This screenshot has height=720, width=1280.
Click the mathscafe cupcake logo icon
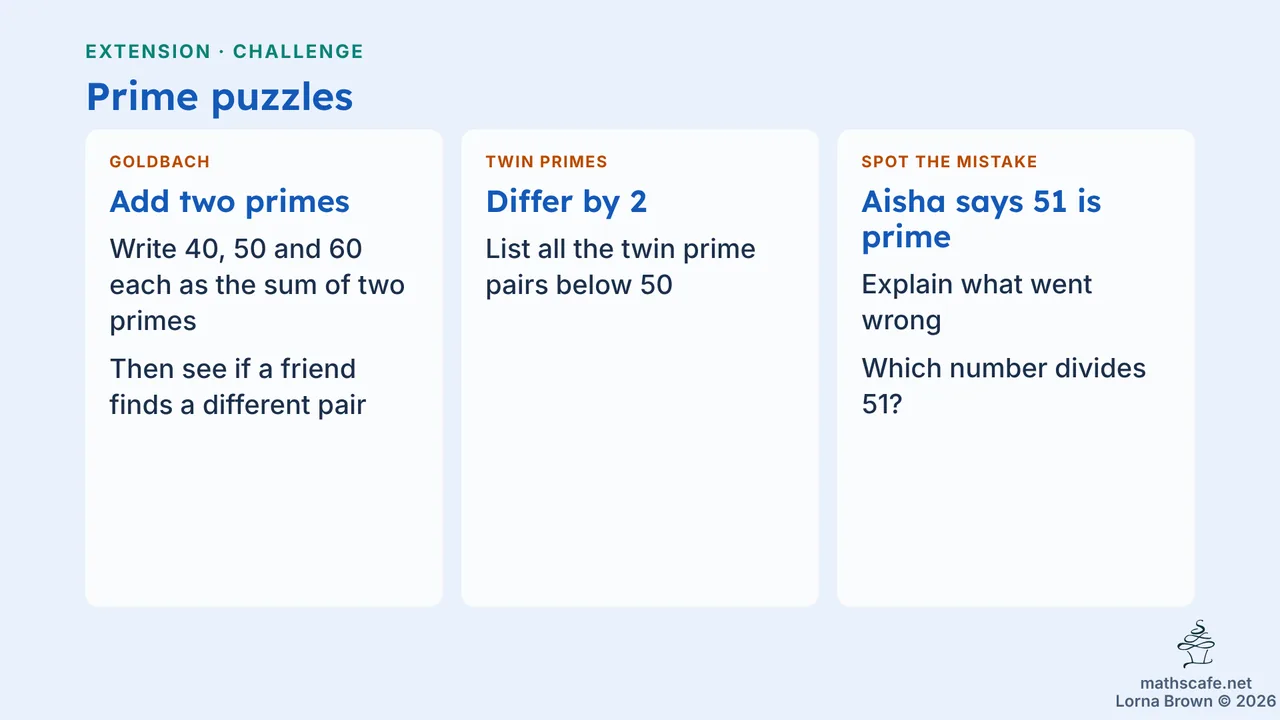[x=1196, y=644]
